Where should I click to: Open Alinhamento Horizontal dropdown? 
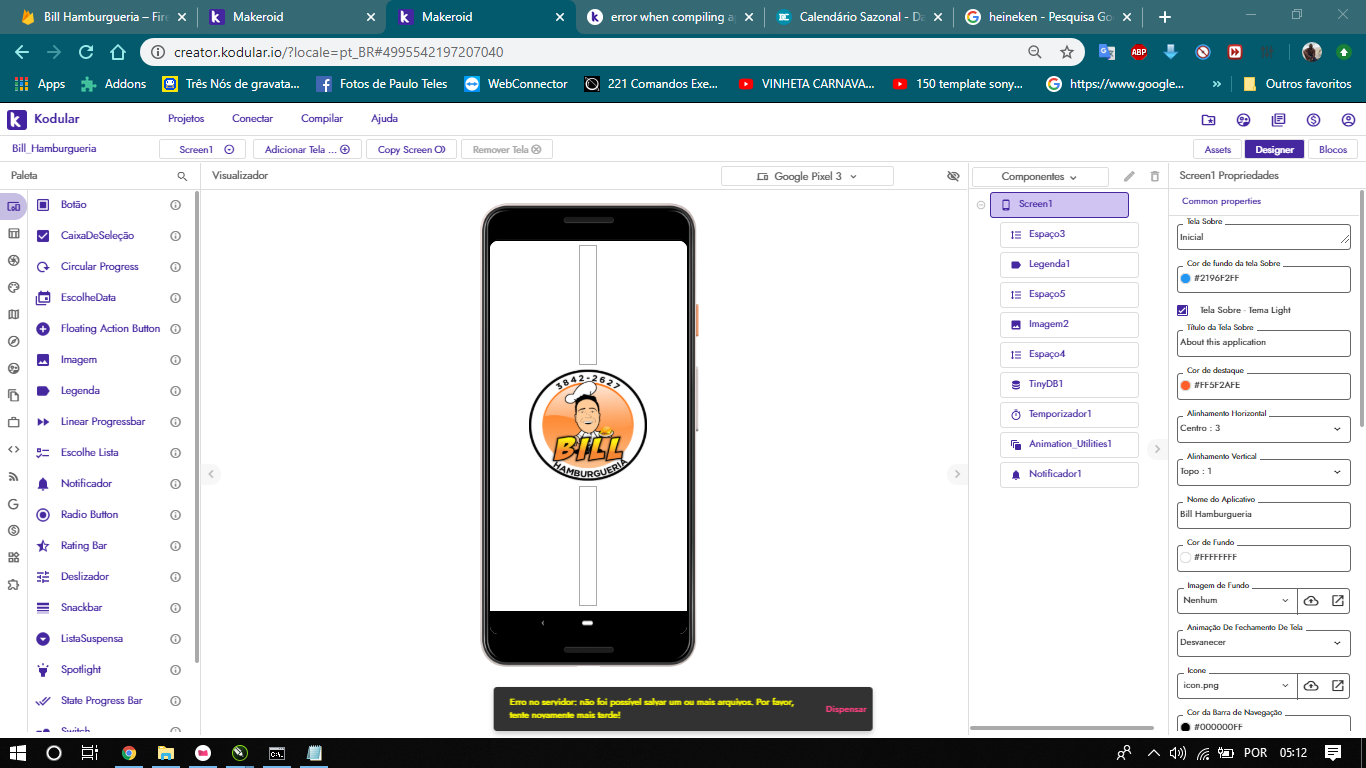1264,429
